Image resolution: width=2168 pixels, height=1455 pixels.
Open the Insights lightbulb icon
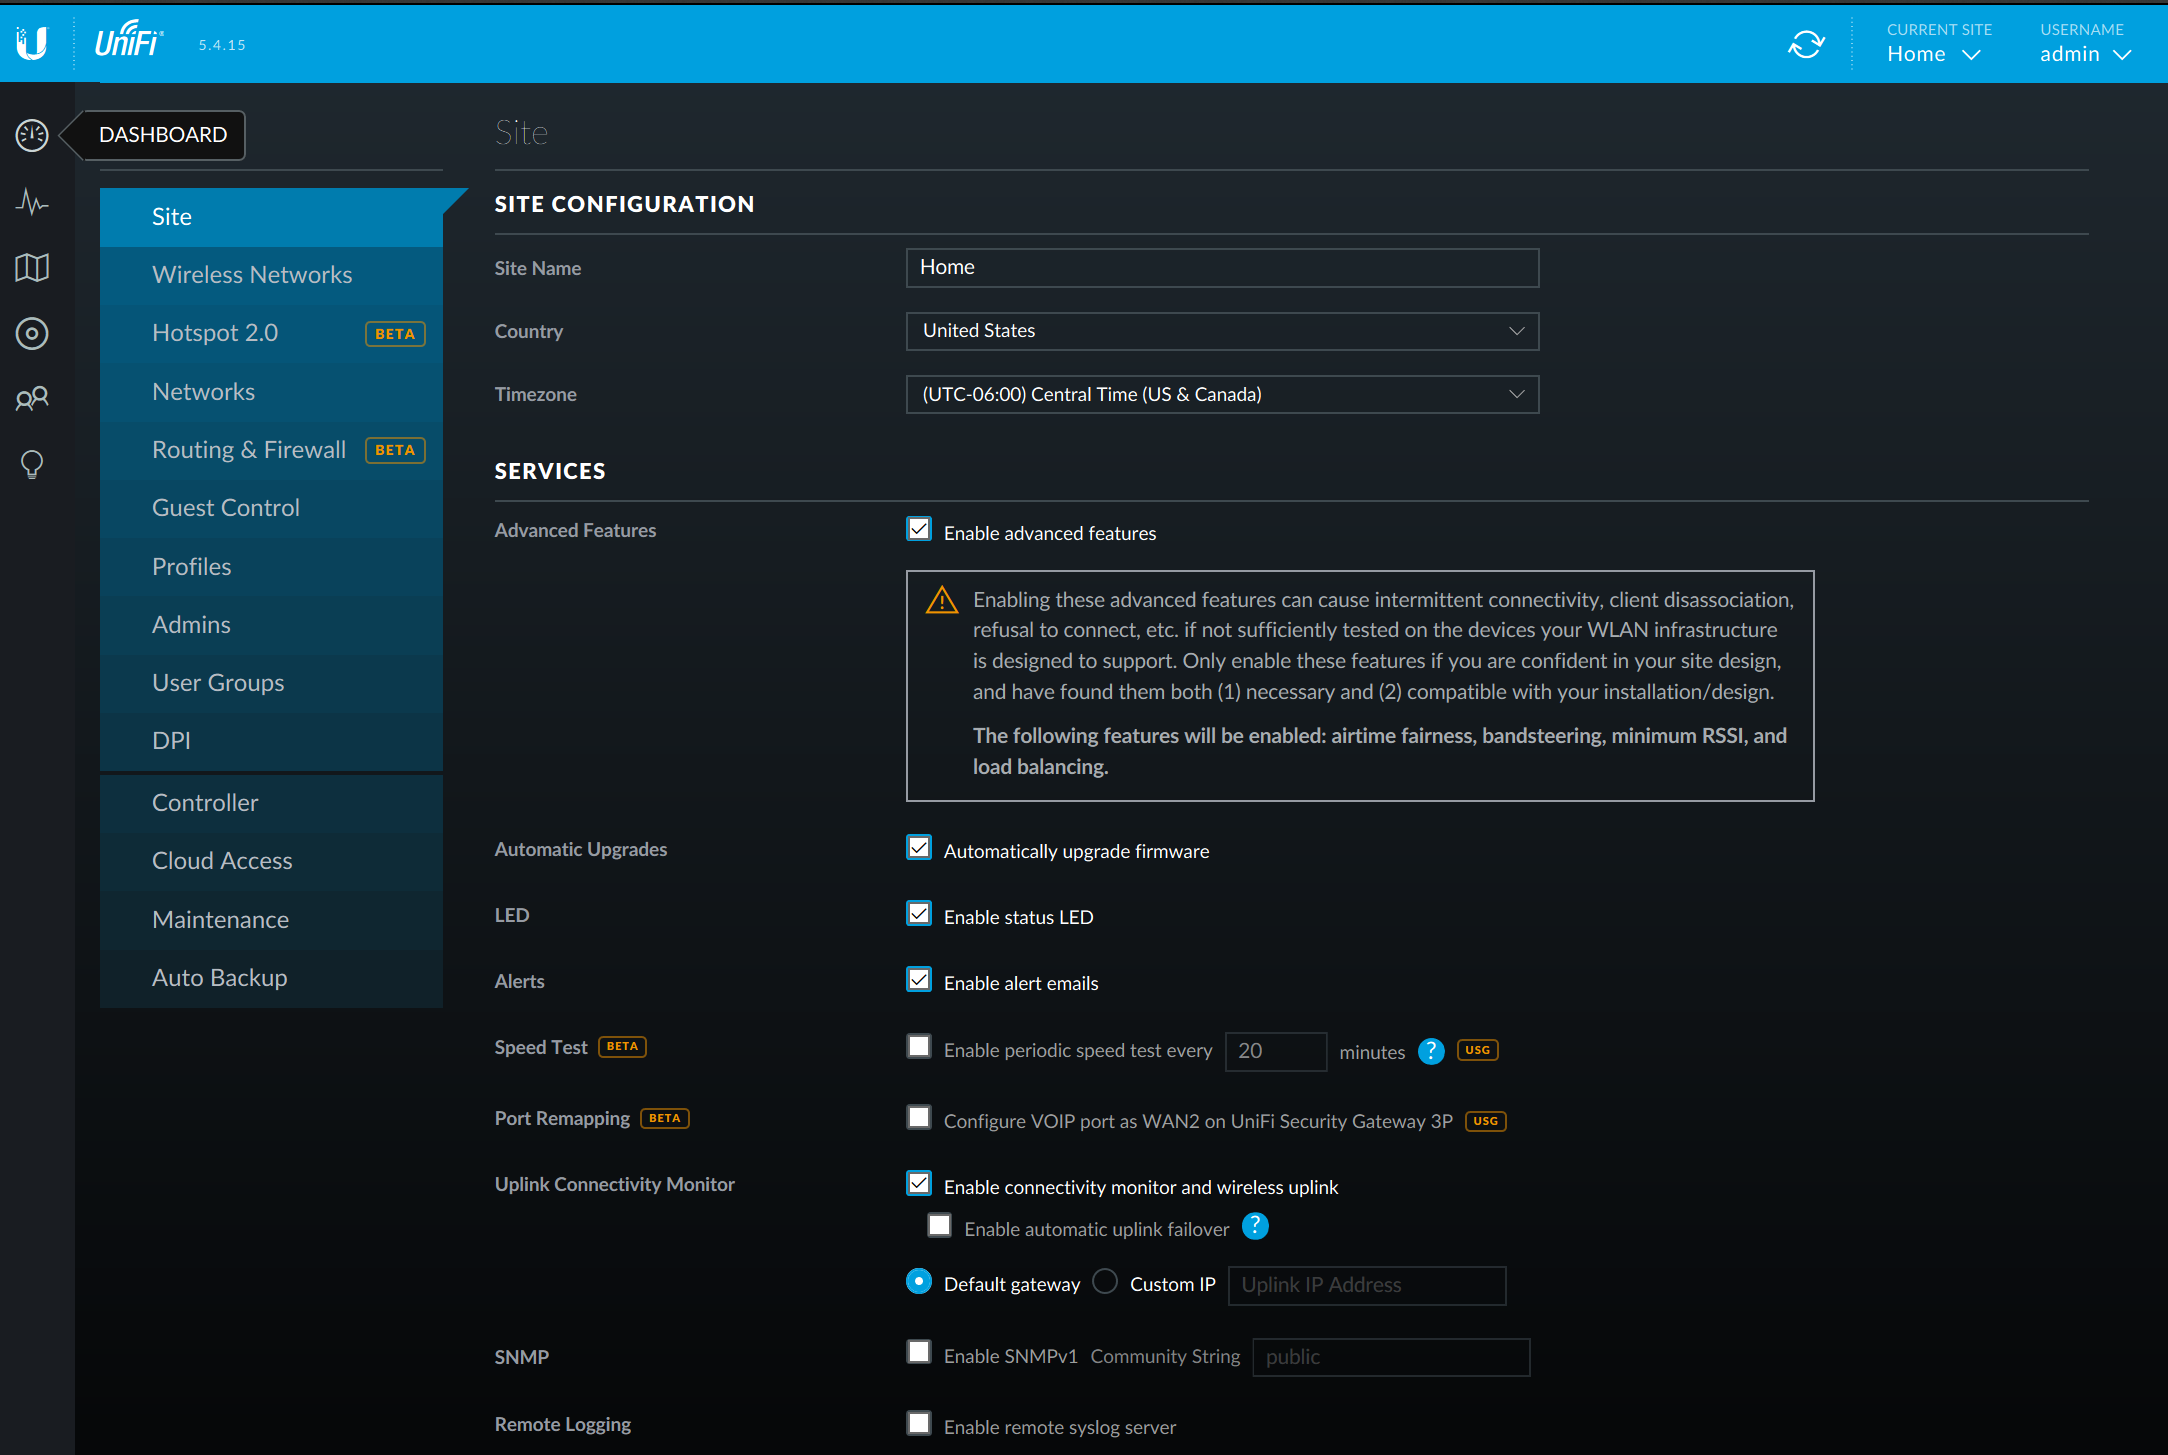32,464
